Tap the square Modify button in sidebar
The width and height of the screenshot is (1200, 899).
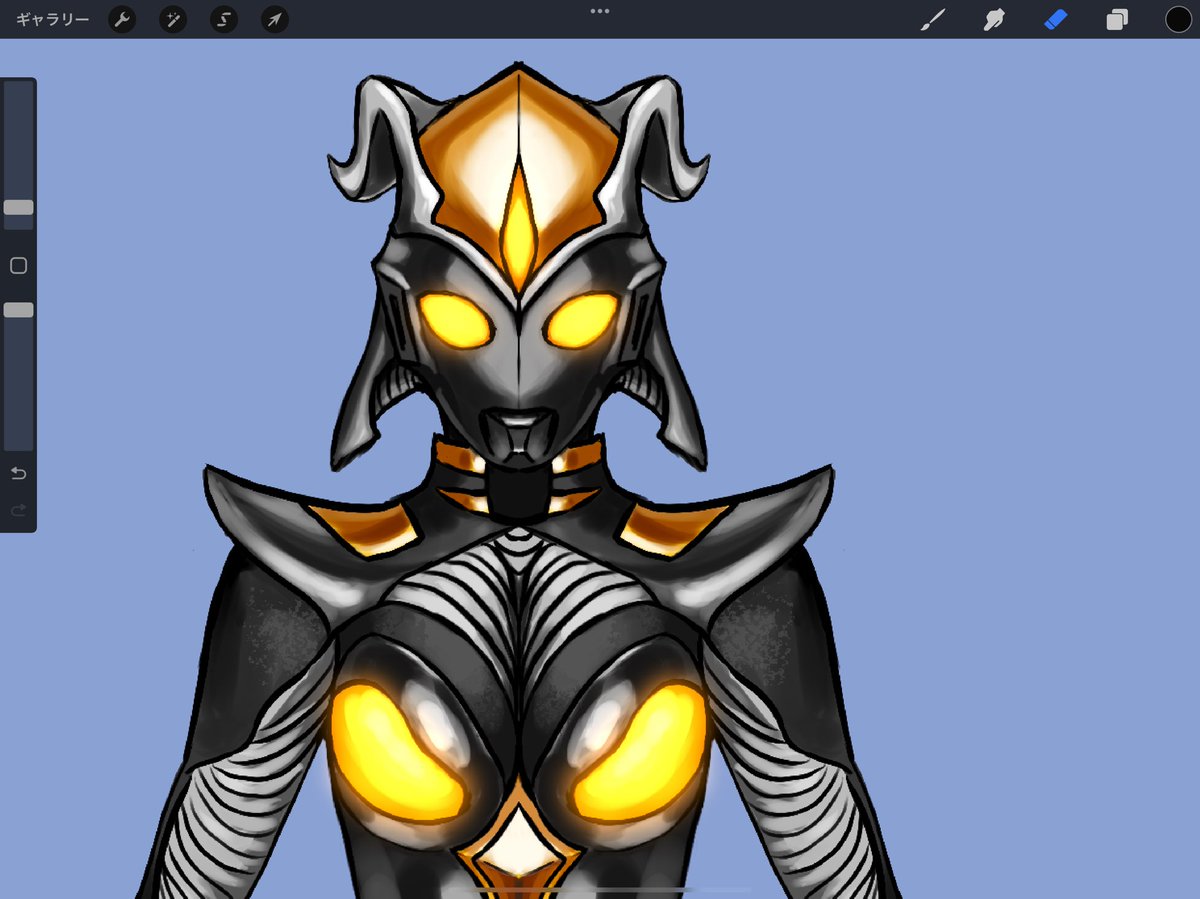click(x=18, y=265)
